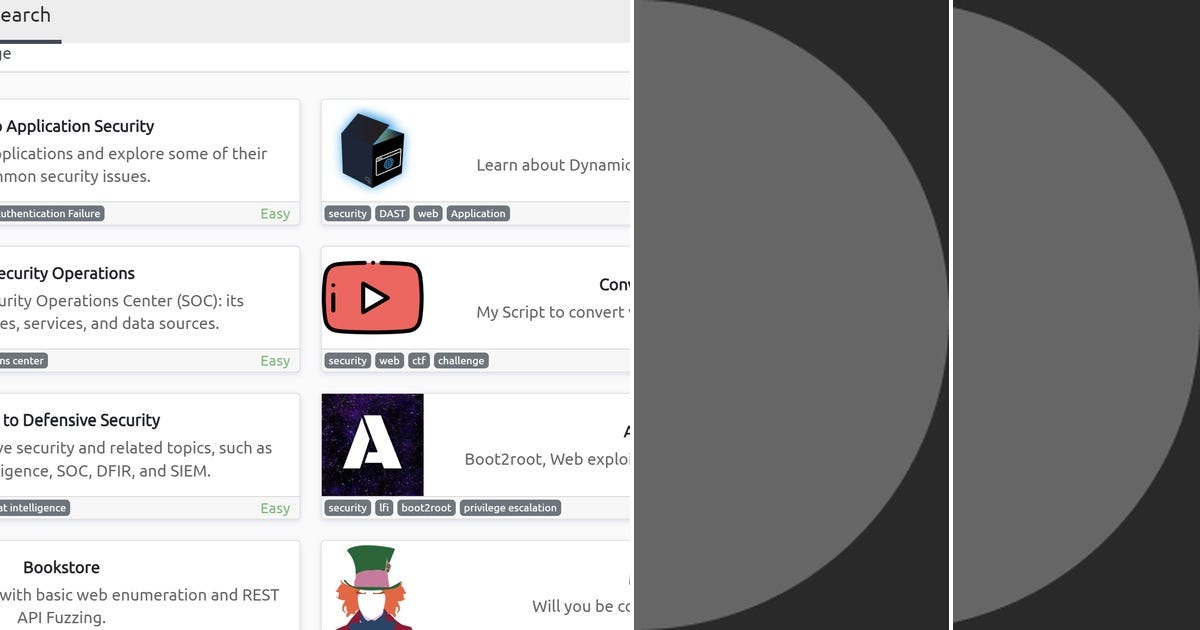Open the starry letter A room thumbnail
The image size is (1200, 630).
click(x=372, y=445)
